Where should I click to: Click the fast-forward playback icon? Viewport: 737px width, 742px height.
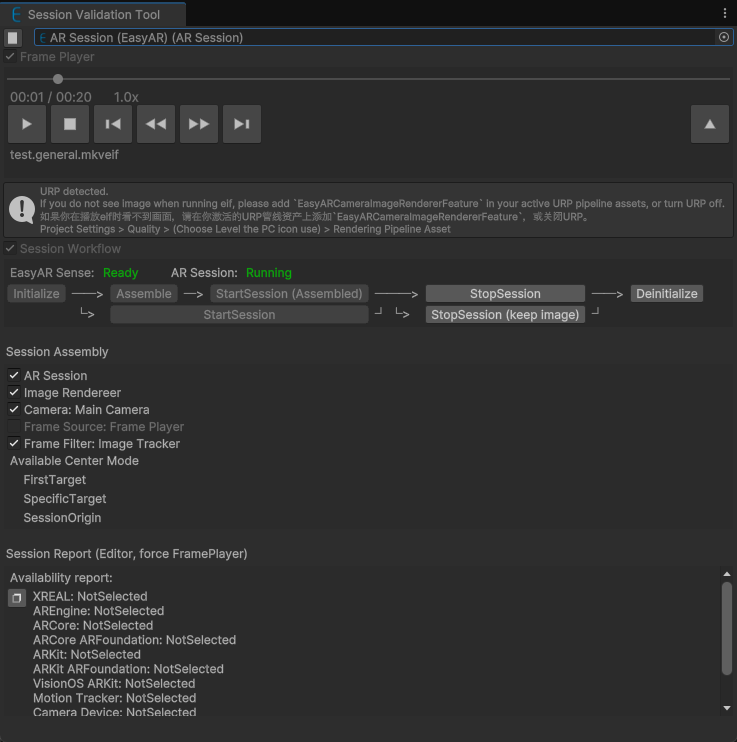[x=199, y=124]
